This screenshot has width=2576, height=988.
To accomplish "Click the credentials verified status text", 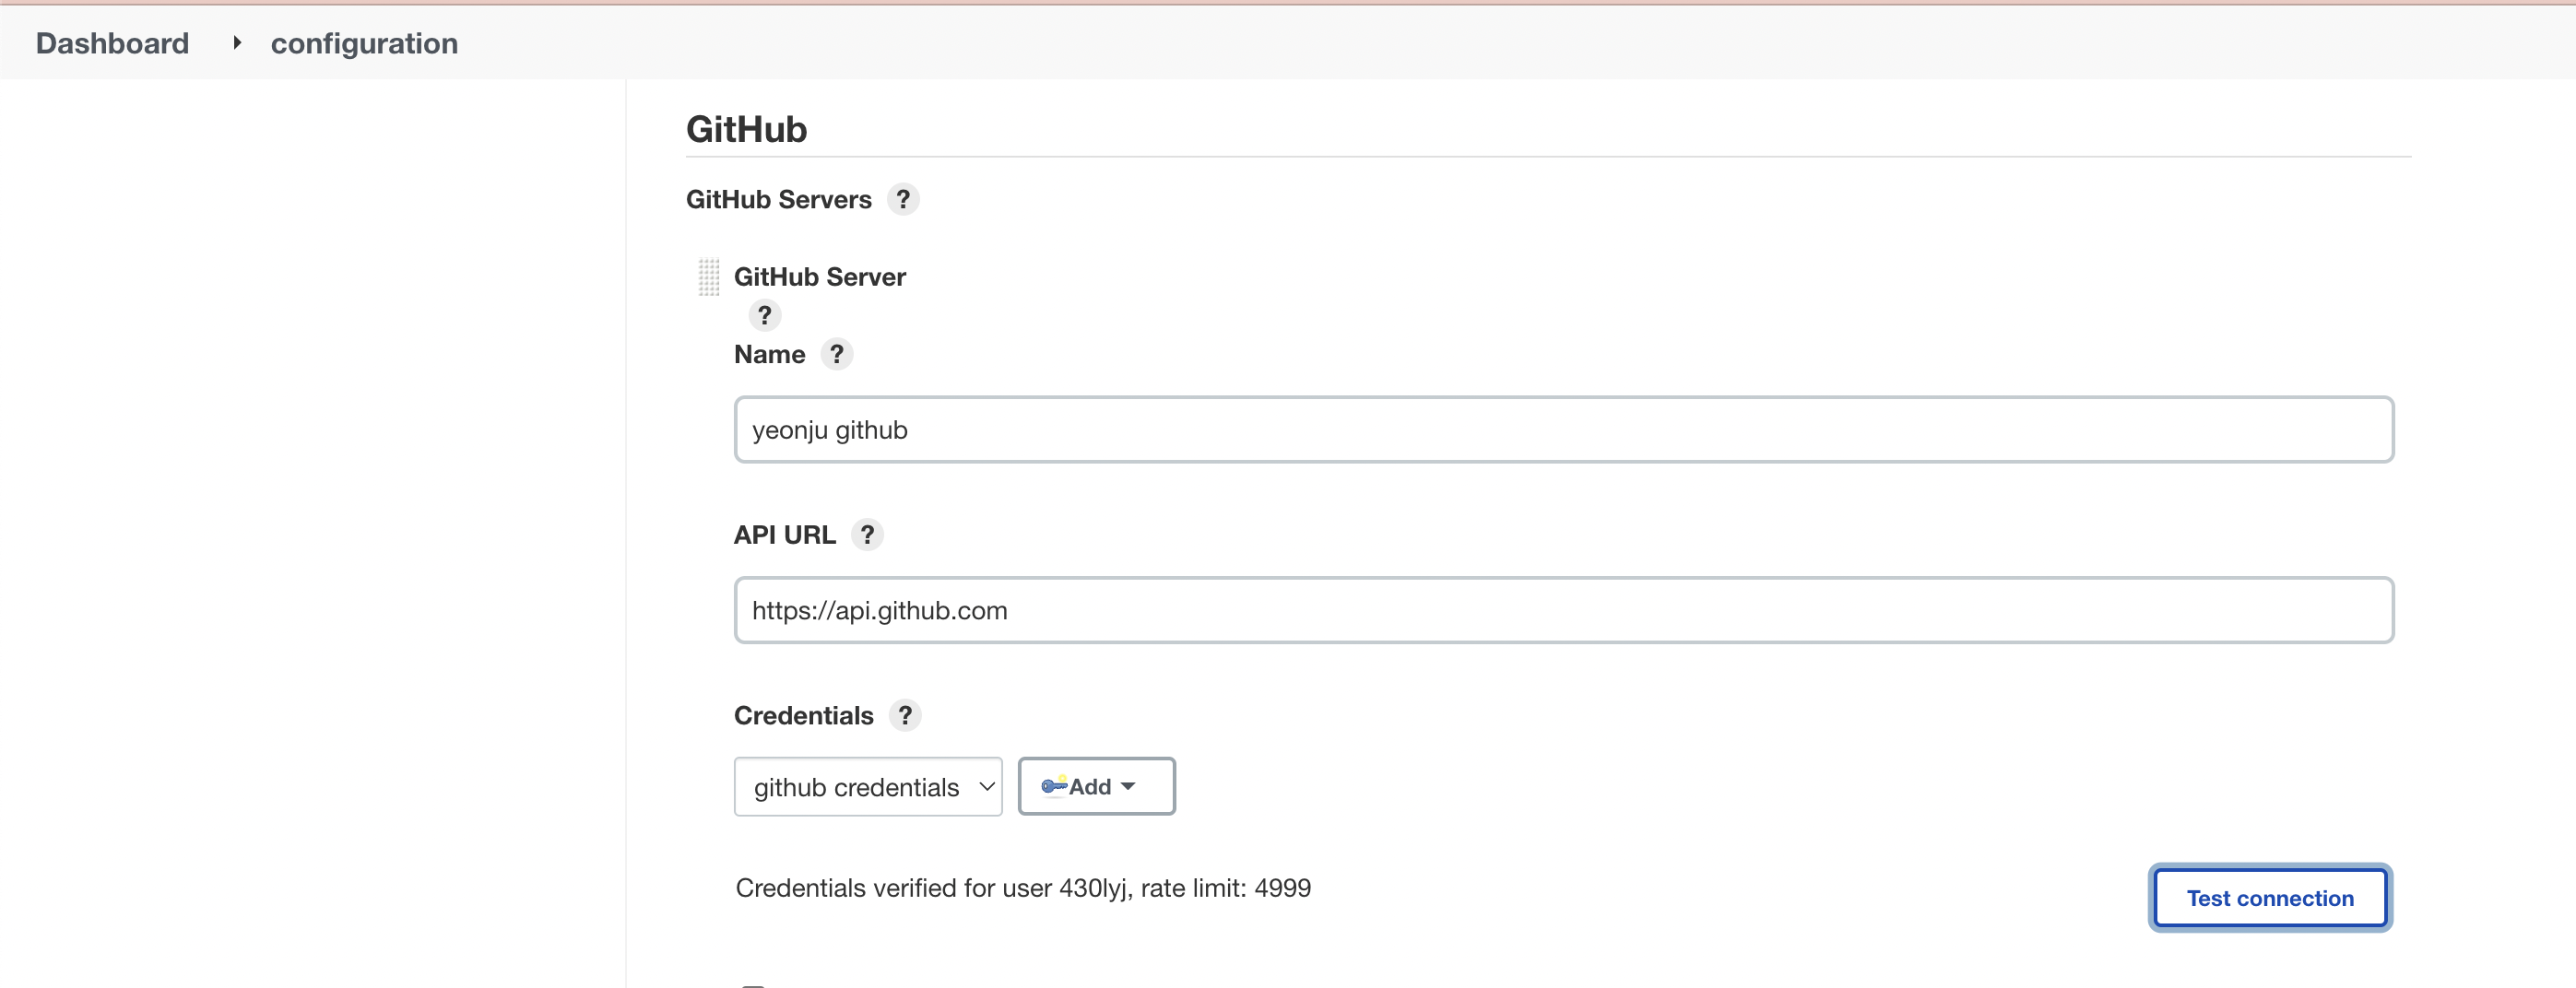I will click(x=1023, y=888).
